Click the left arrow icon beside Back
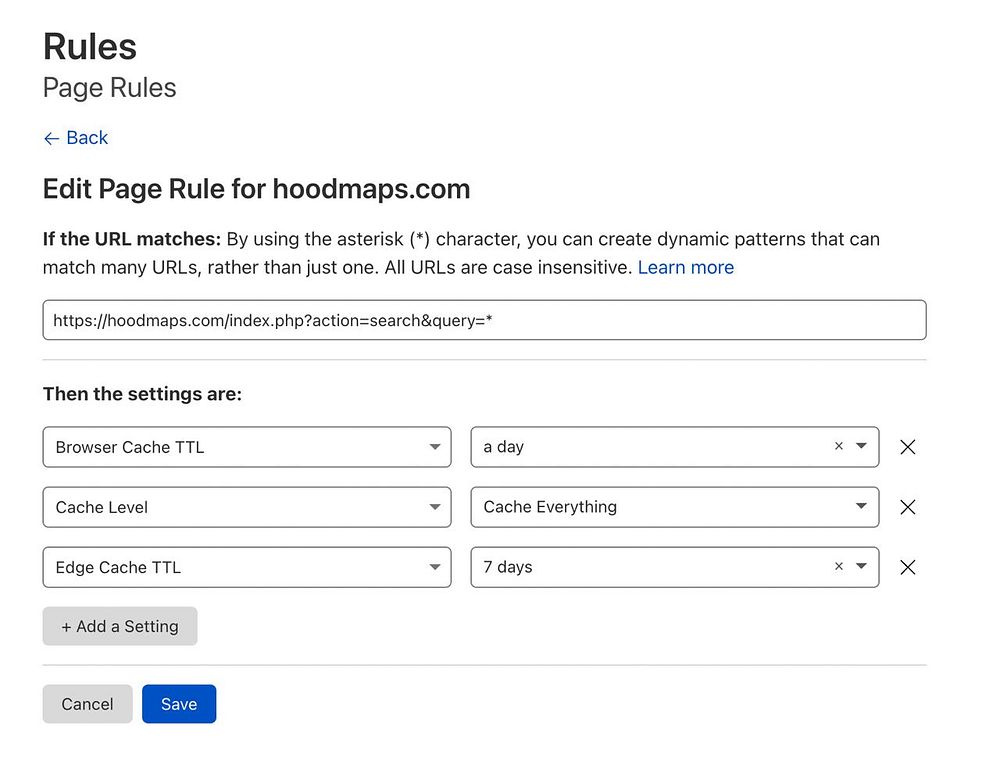The width and height of the screenshot is (1000, 769). click(x=51, y=139)
